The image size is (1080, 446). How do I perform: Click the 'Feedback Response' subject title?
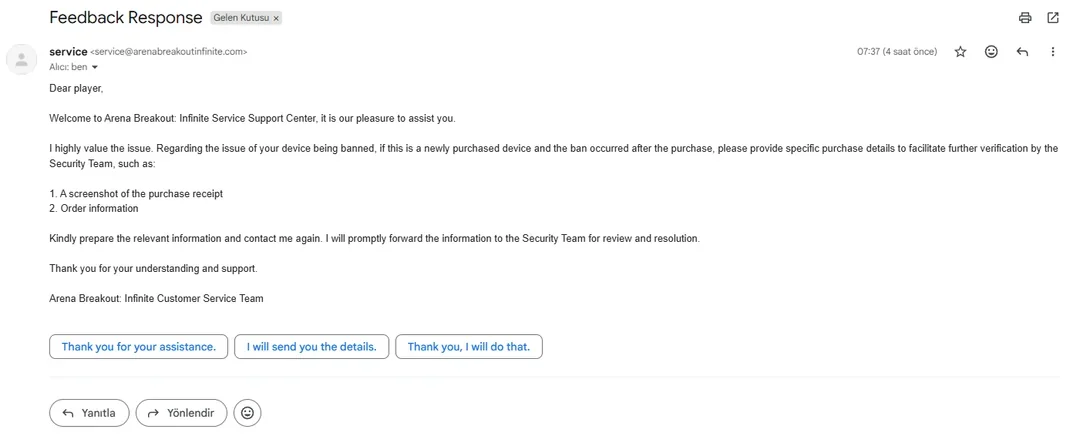tap(126, 18)
